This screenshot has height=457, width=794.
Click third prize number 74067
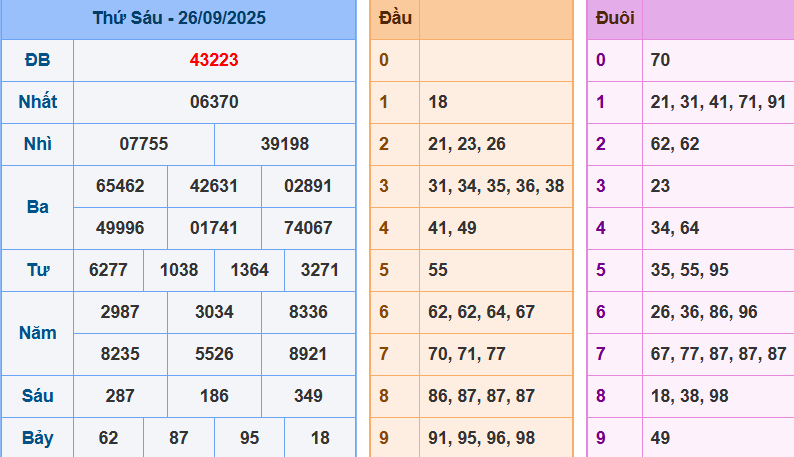[308, 228]
